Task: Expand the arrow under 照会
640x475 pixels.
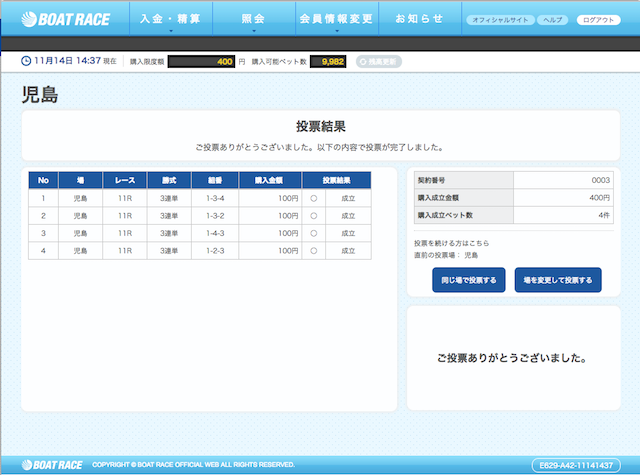Action: 254,31
